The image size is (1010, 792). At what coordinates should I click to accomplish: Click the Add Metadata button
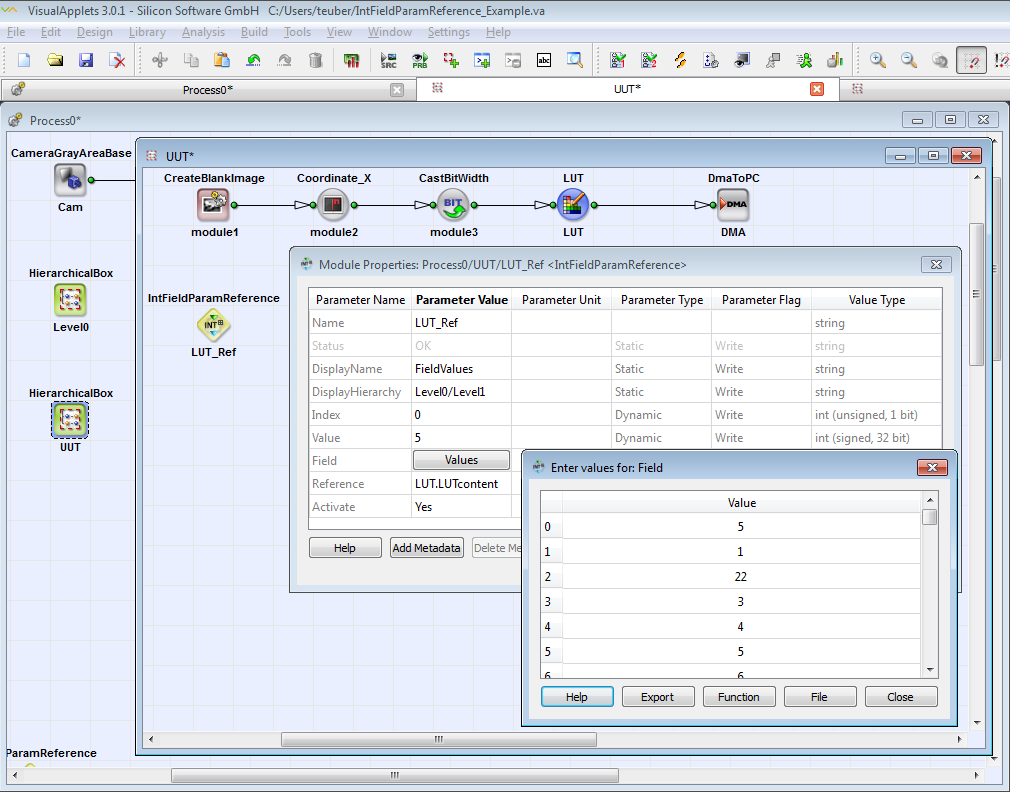tap(426, 548)
